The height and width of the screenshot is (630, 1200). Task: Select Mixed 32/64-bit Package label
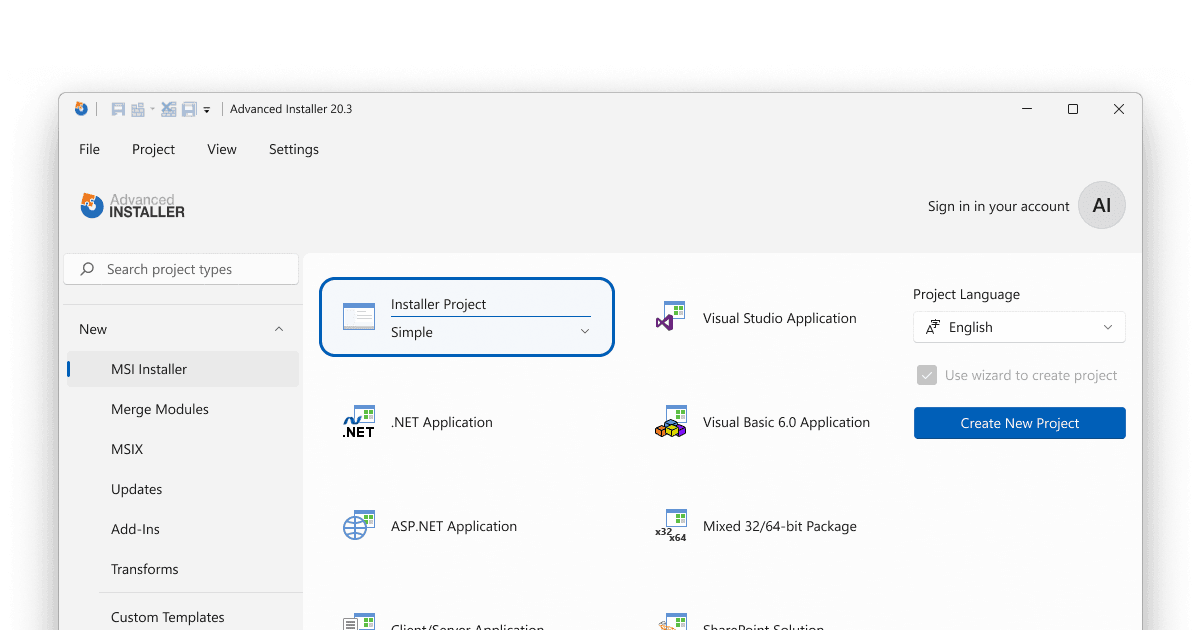pos(780,526)
